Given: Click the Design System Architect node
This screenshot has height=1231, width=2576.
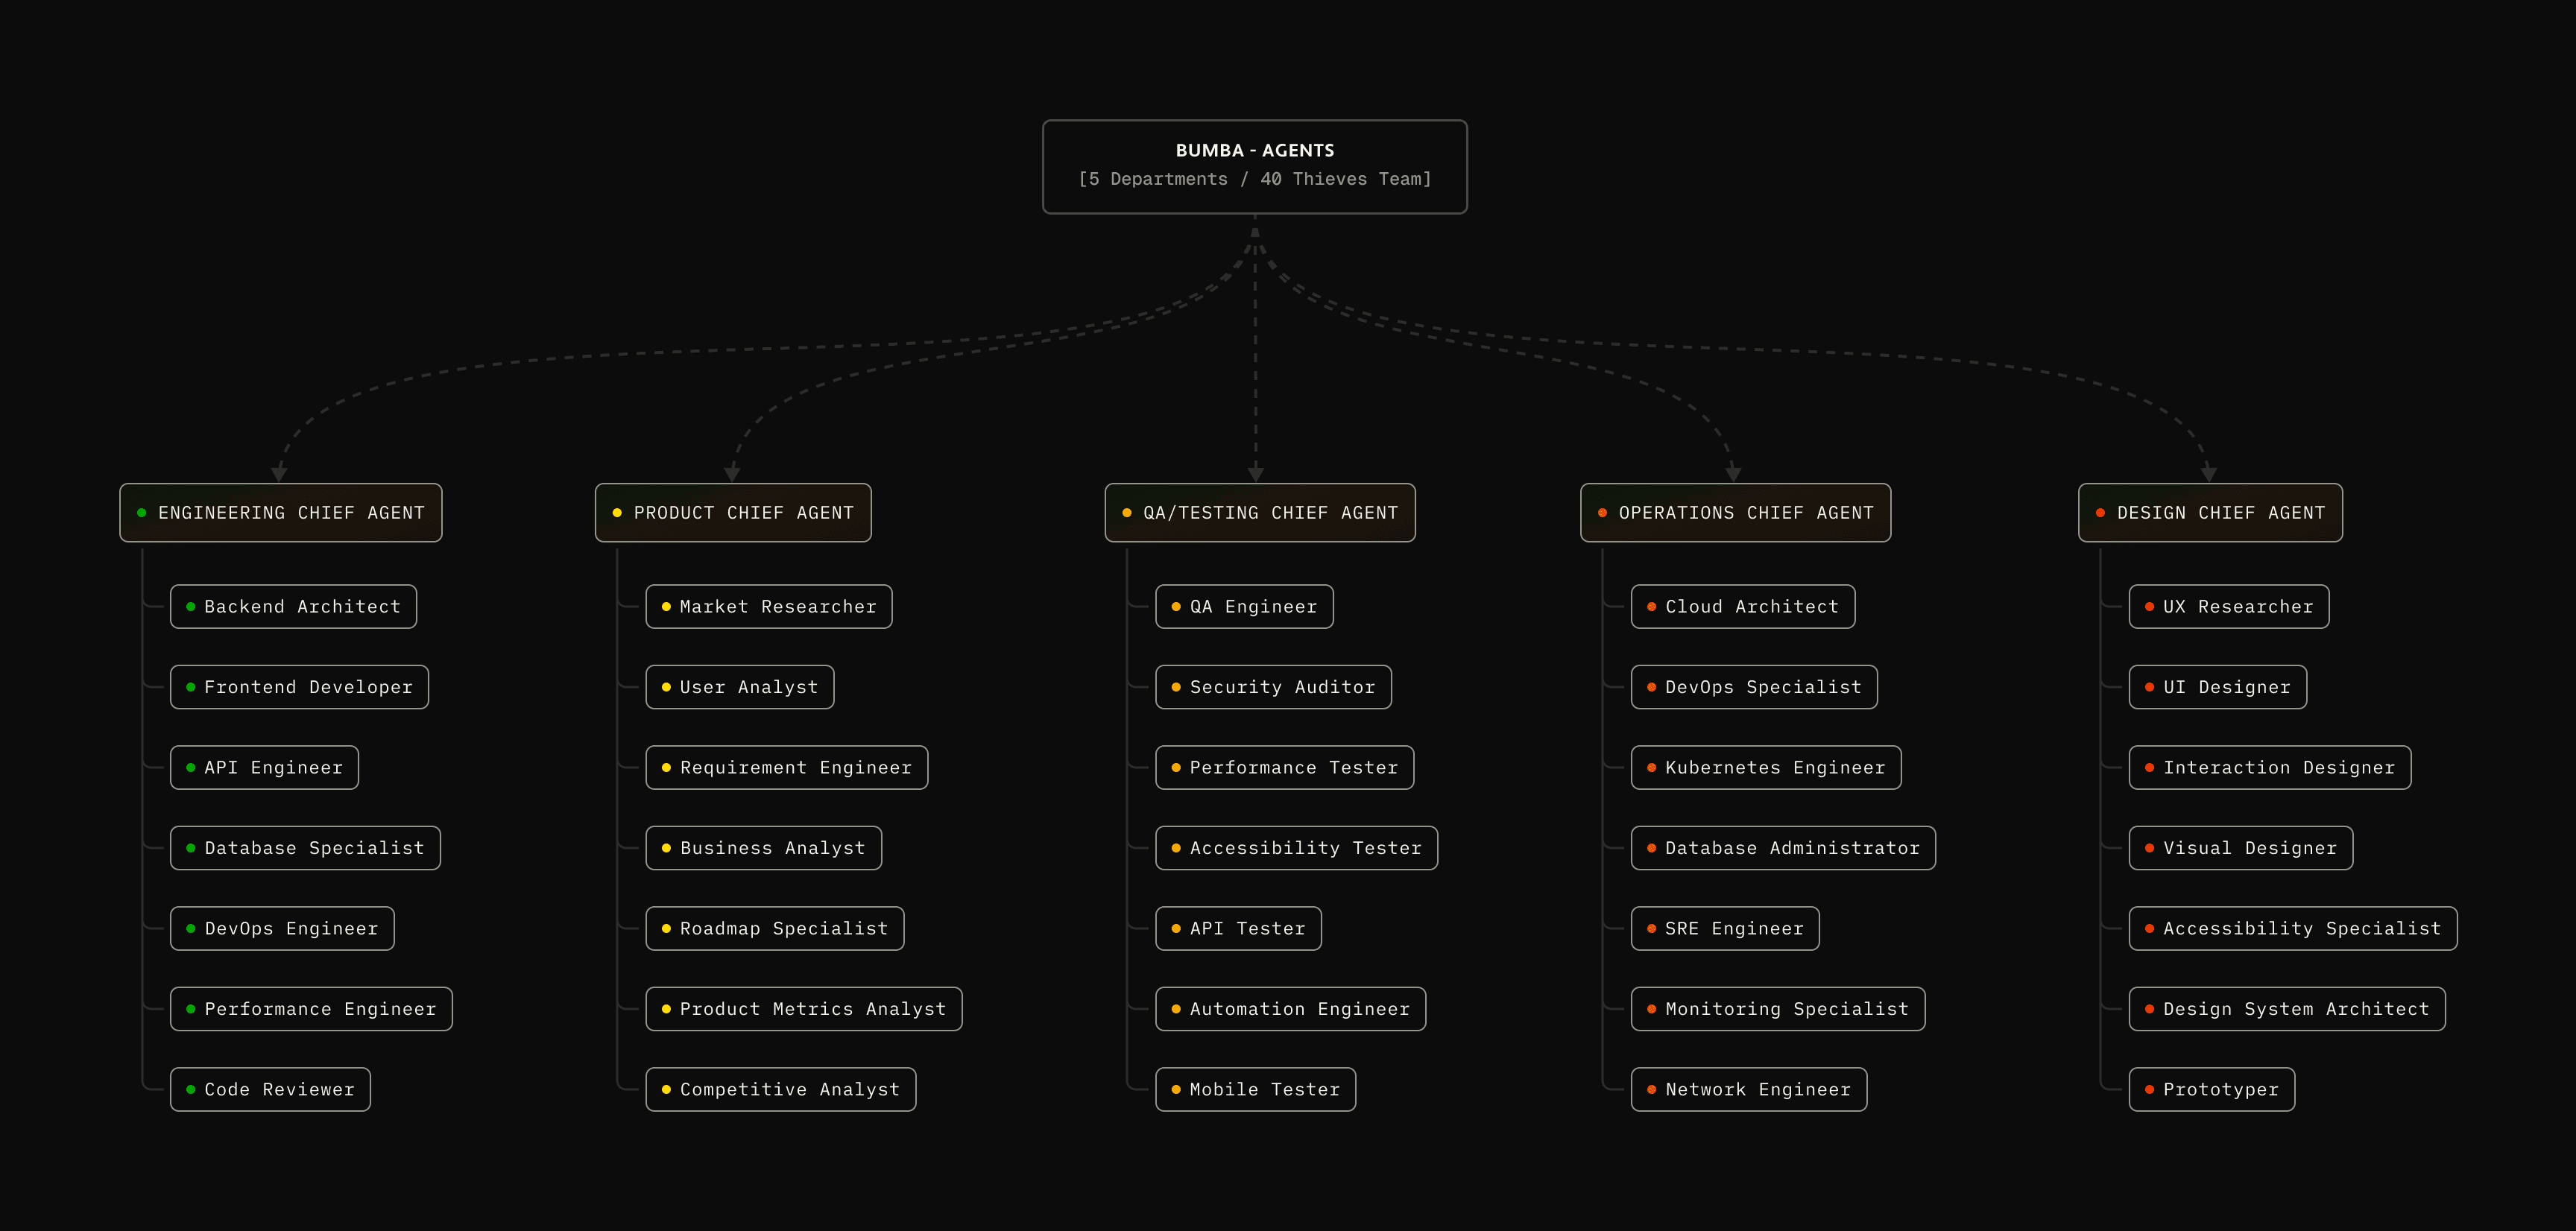Looking at the screenshot, I should click(x=2287, y=1009).
